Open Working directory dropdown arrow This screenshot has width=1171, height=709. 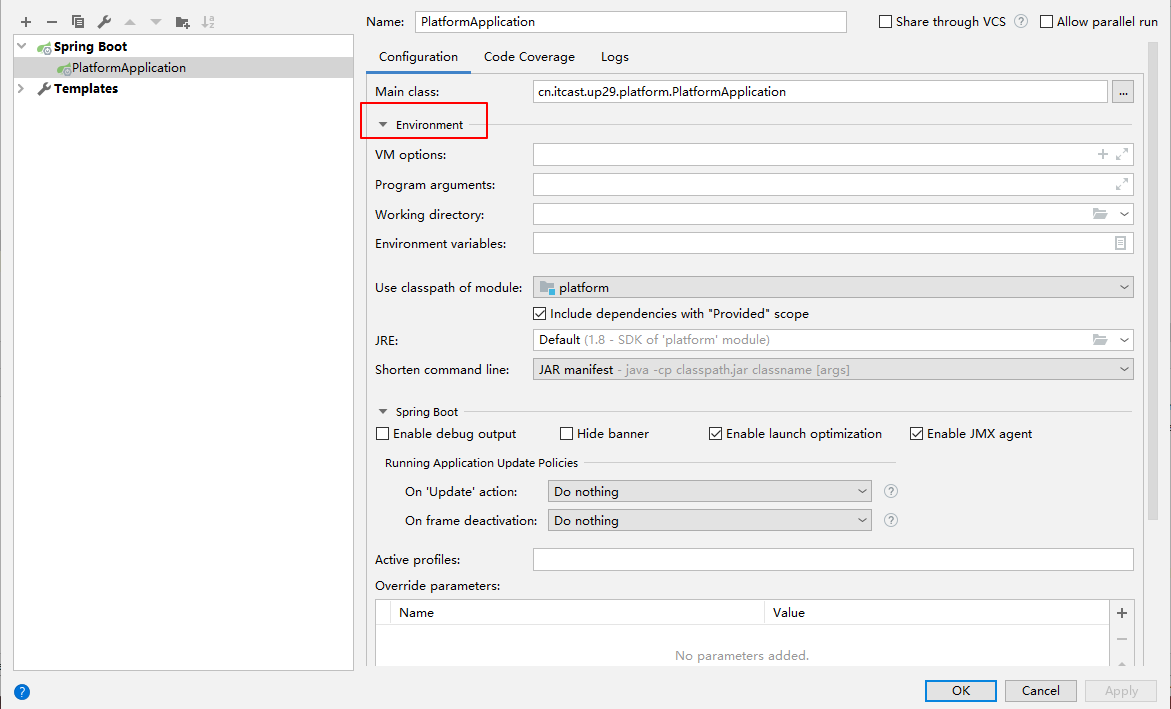coord(1124,214)
